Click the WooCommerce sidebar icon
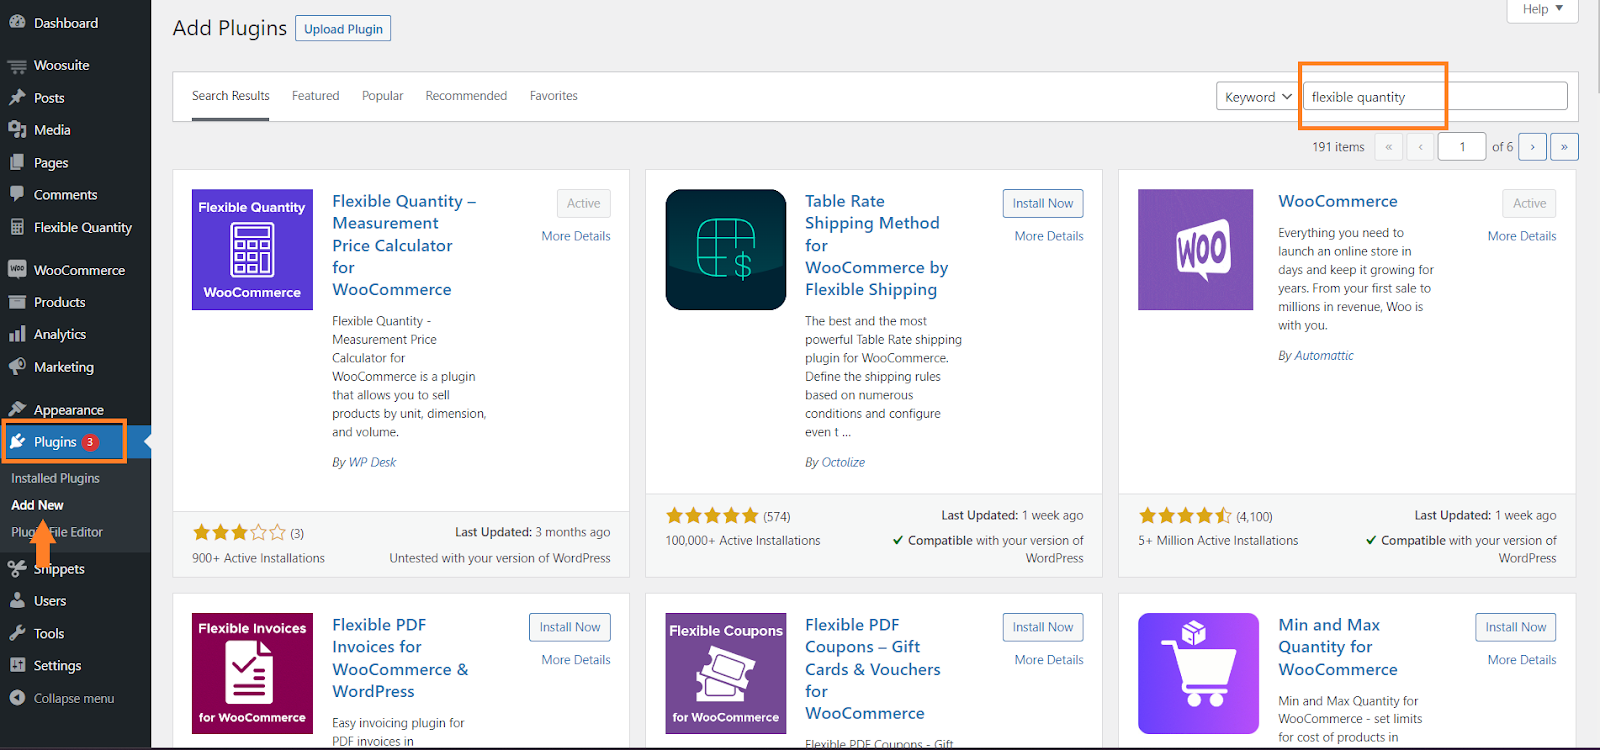The width and height of the screenshot is (1600, 750). [17, 269]
